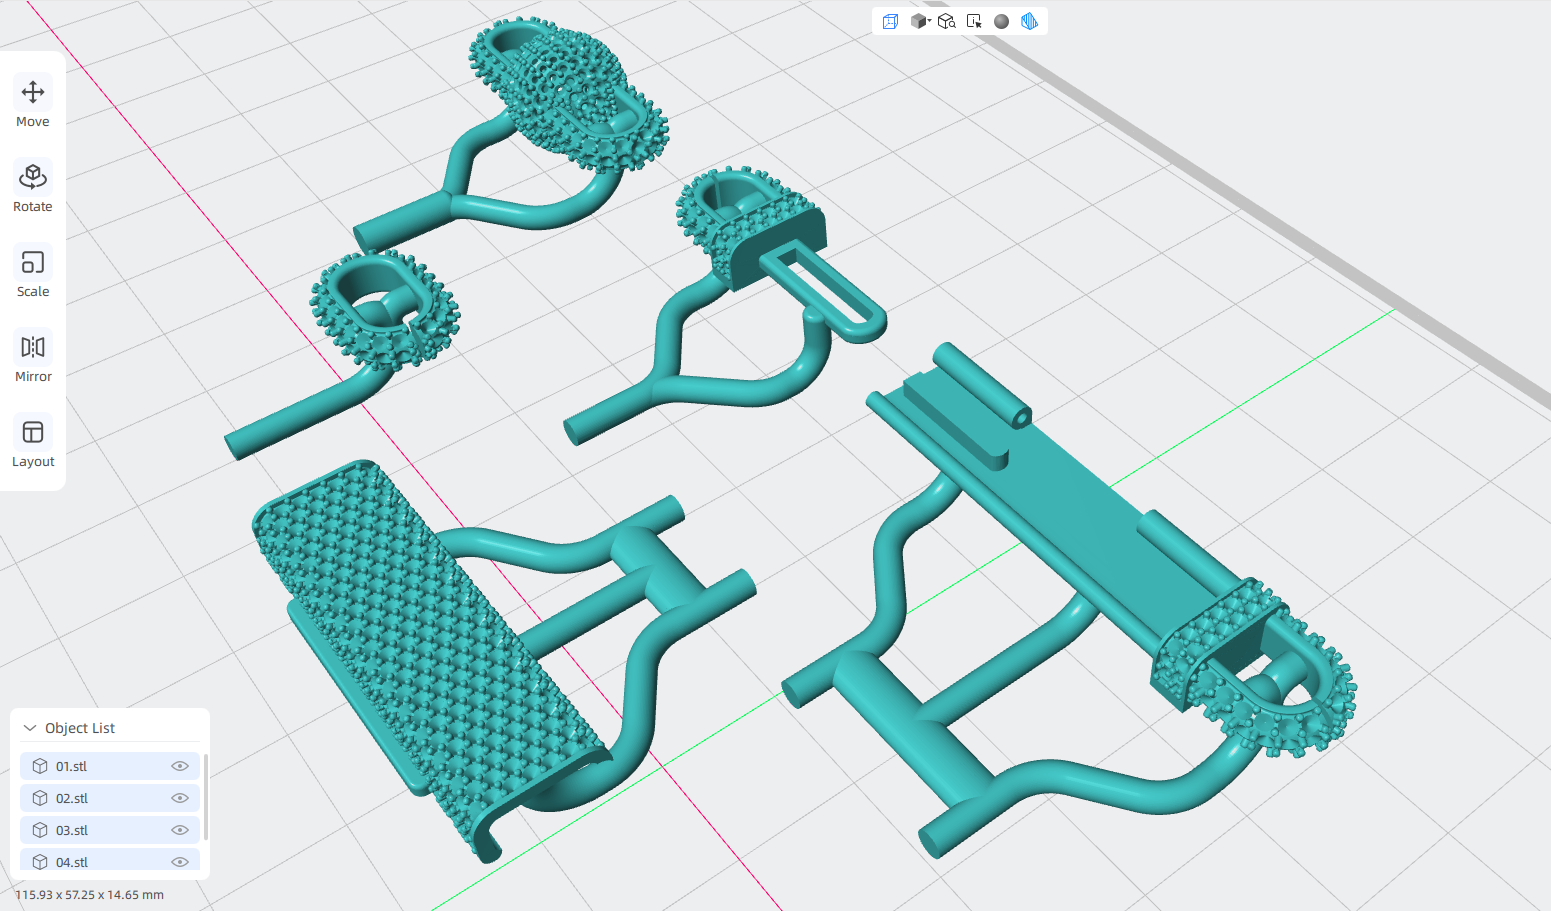Select the Move tool
The height and width of the screenshot is (911, 1551).
click(33, 103)
